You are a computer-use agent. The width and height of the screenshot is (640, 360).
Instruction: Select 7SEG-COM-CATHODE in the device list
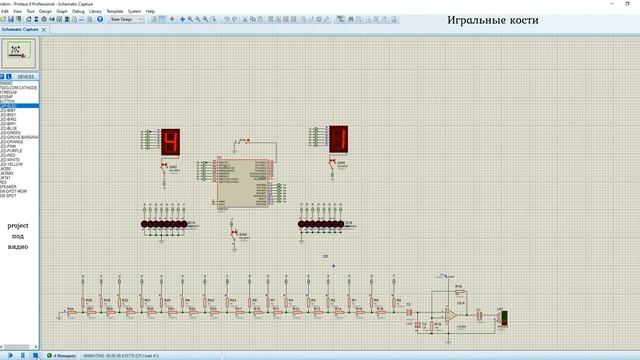pyautogui.click(x=19, y=88)
